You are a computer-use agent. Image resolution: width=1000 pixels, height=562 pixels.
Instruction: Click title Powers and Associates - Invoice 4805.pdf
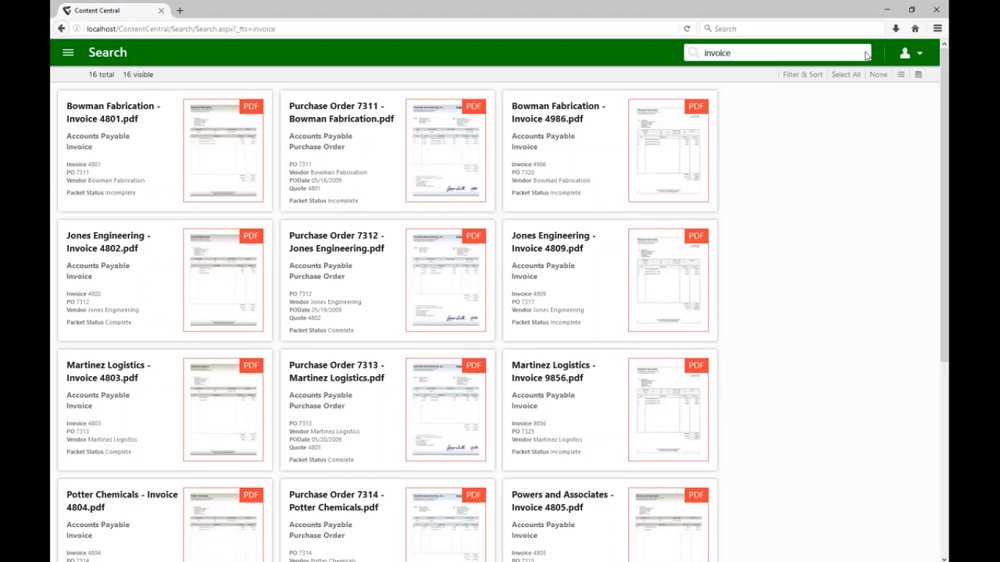562,501
